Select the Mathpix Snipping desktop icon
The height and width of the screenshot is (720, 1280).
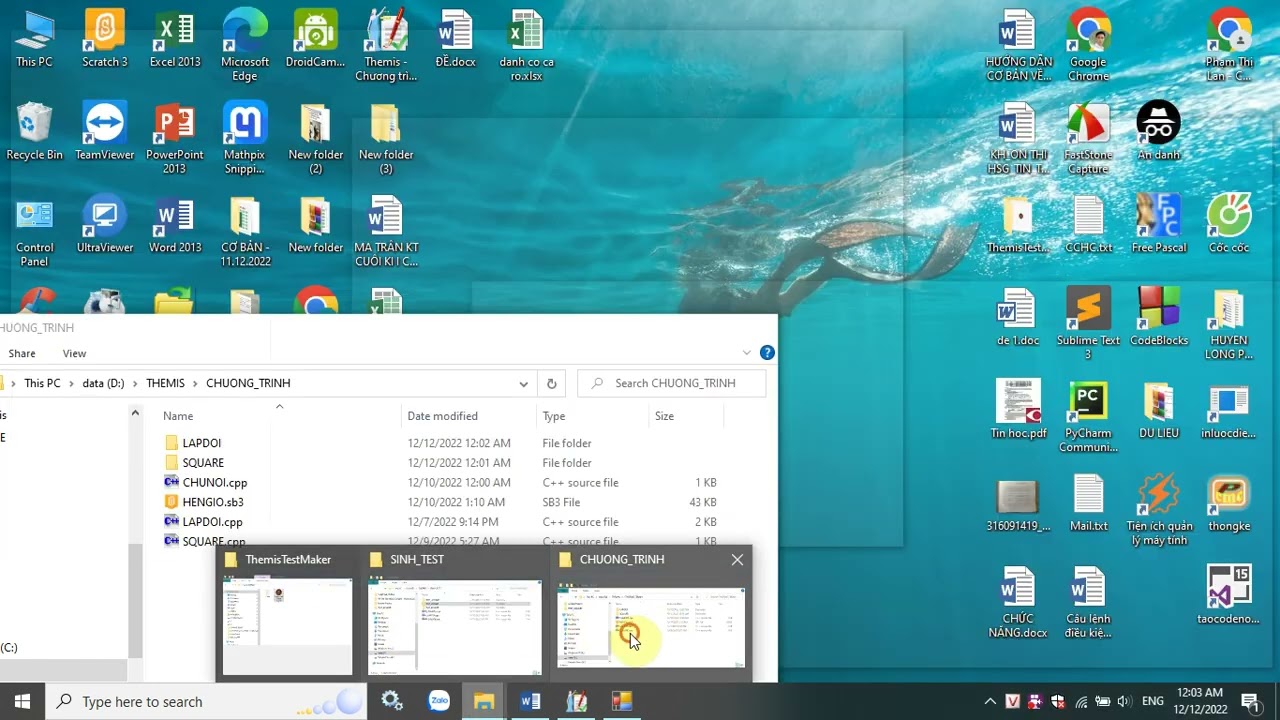[x=245, y=138]
